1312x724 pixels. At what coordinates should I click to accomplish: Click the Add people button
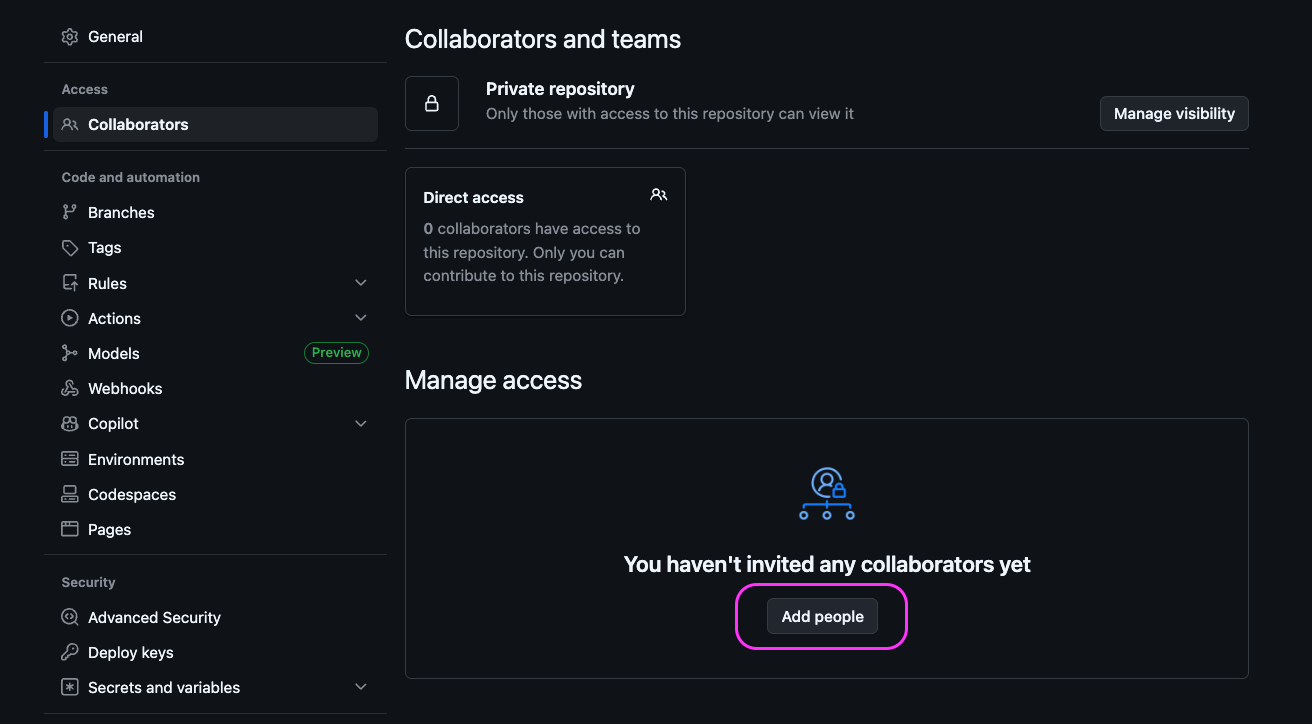(x=822, y=616)
